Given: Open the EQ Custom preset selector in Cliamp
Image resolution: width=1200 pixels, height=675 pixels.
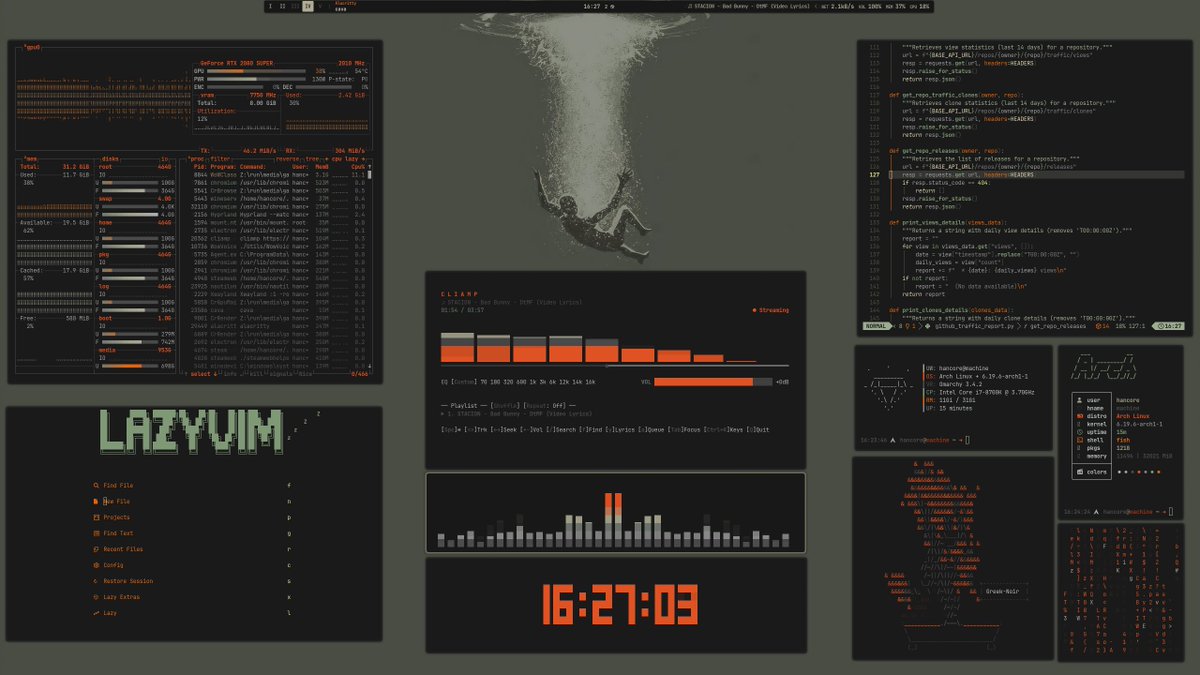Looking at the screenshot, I should click(463, 382).
